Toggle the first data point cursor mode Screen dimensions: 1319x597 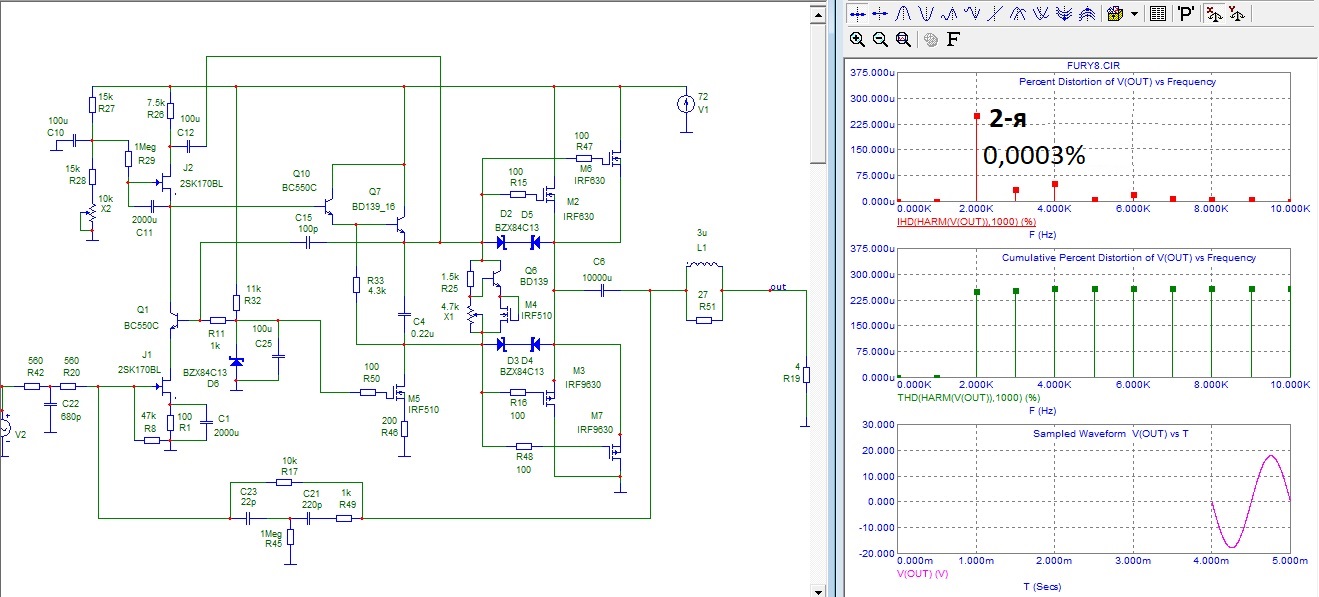point(856,14)
